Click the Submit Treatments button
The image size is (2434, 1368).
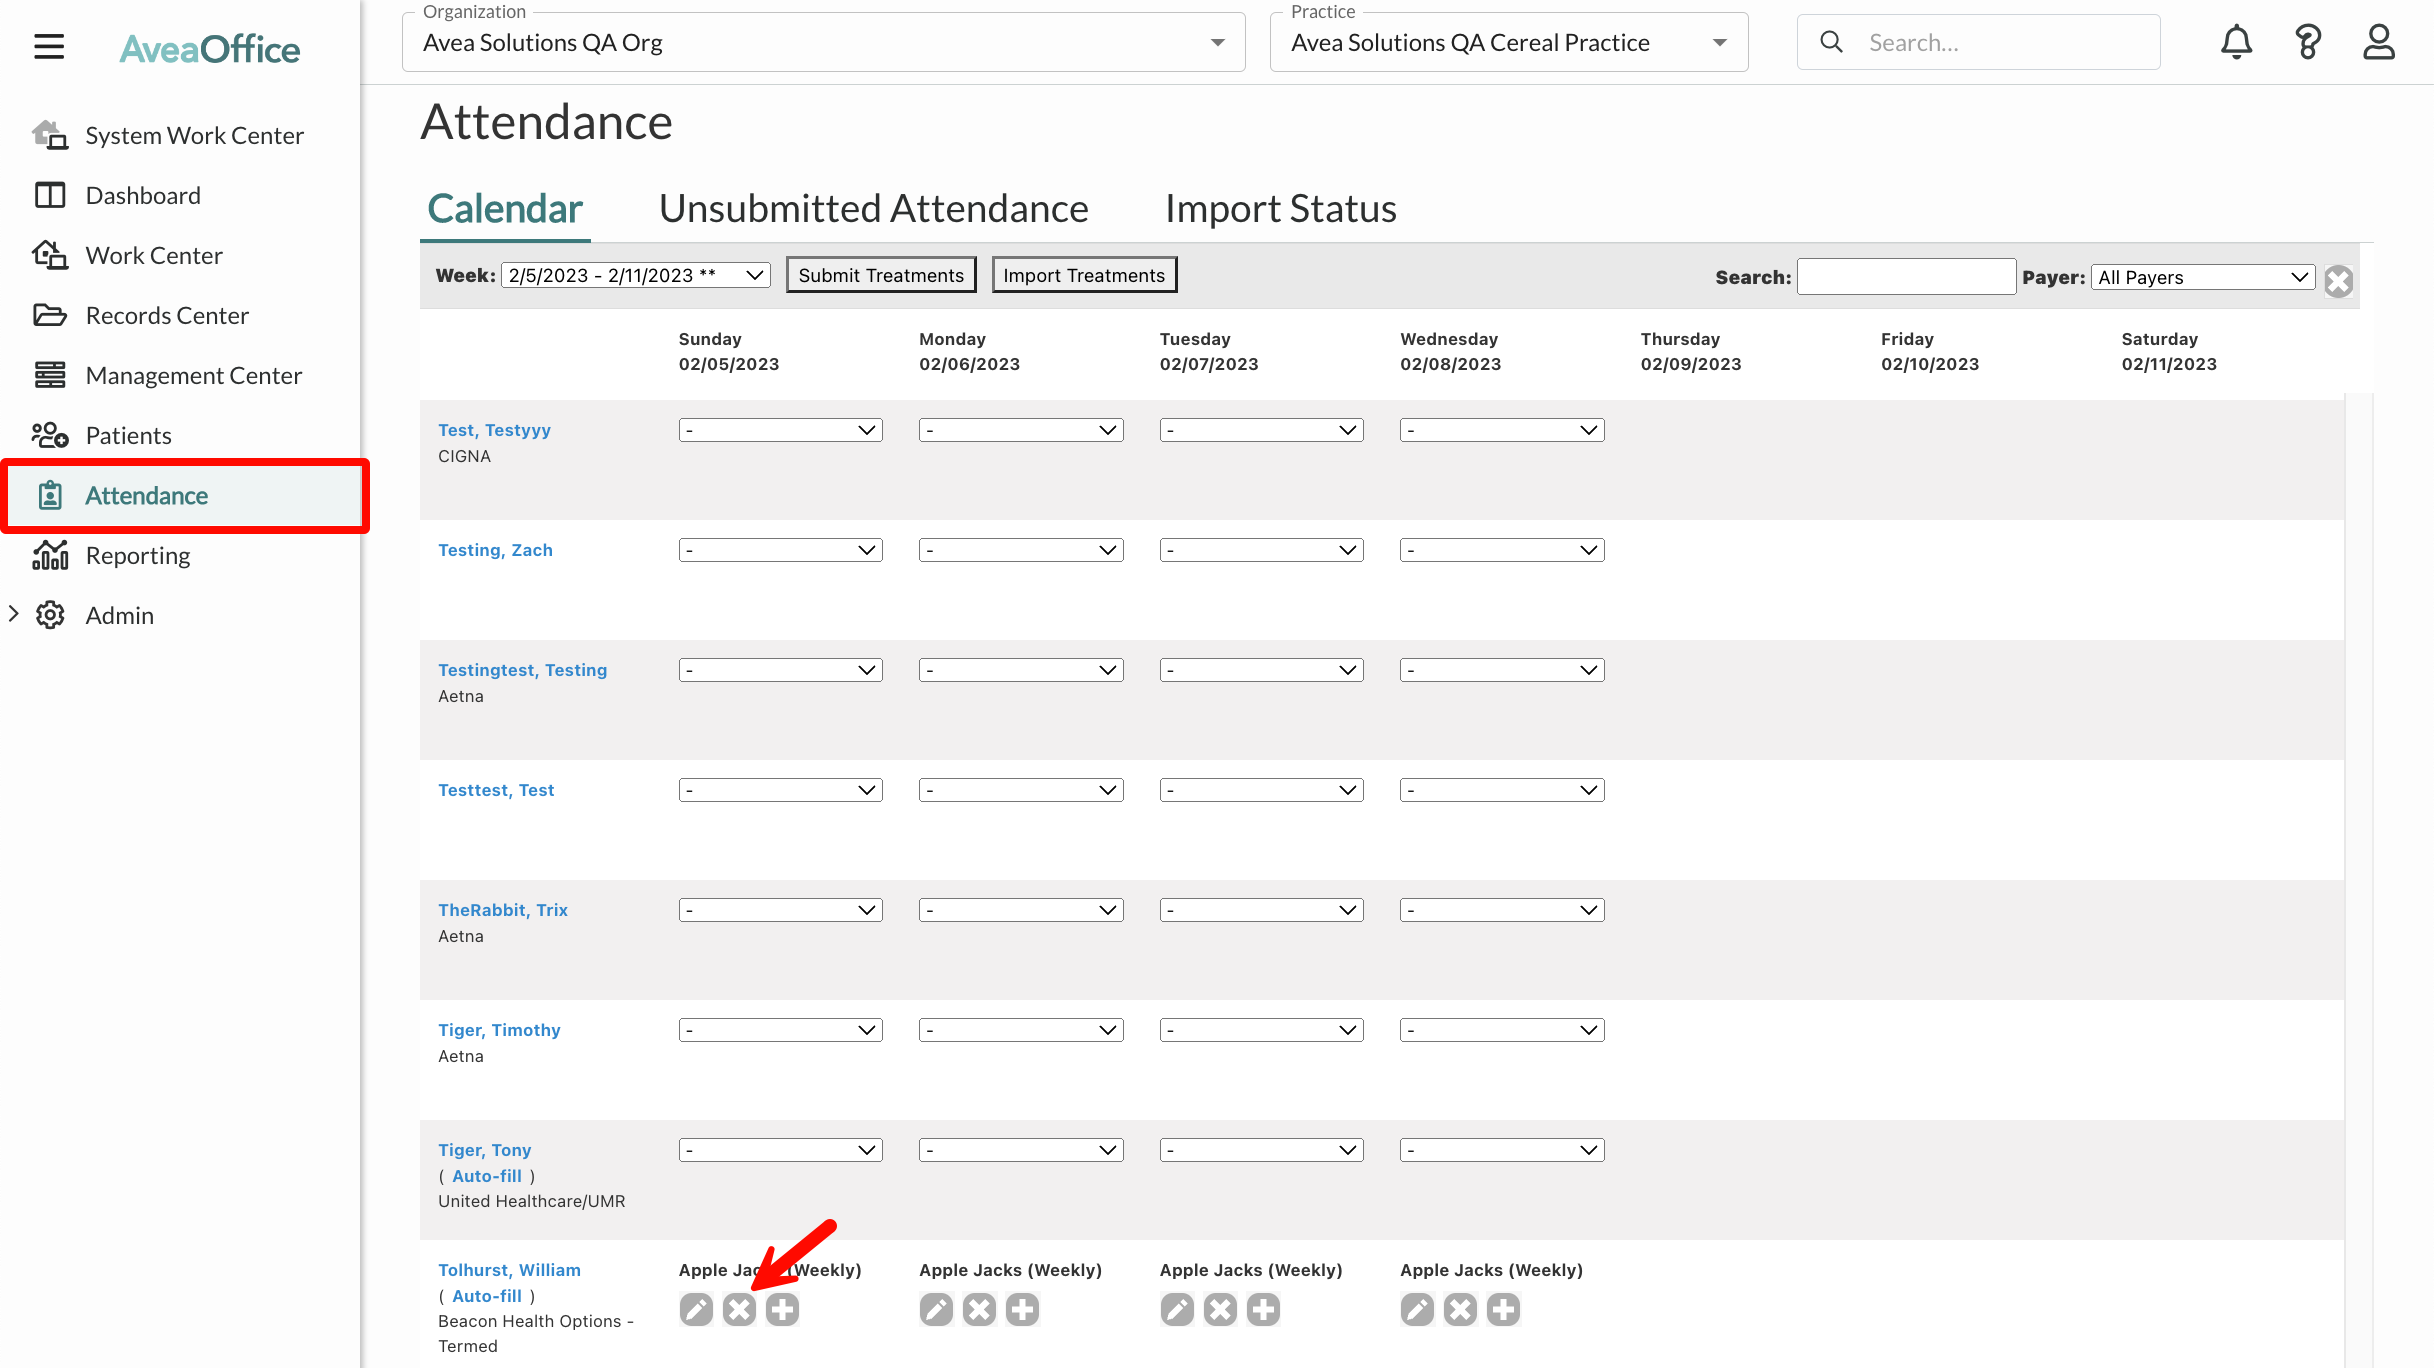(881, 275)
